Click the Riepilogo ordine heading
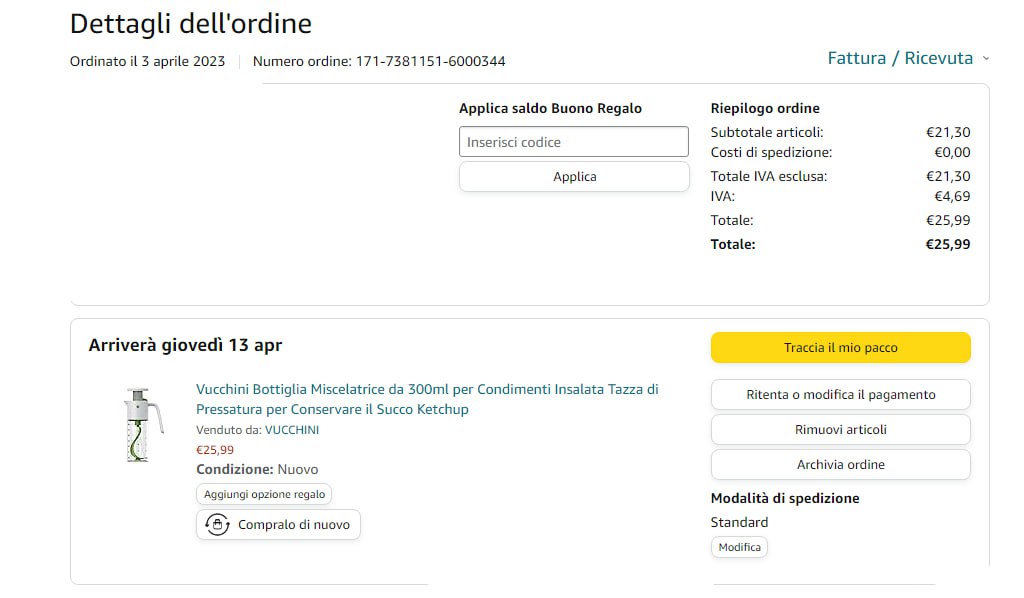Image resolution: width=1024 pixels, height=598 pixels. pyautogui.click(x=765, y=108)
